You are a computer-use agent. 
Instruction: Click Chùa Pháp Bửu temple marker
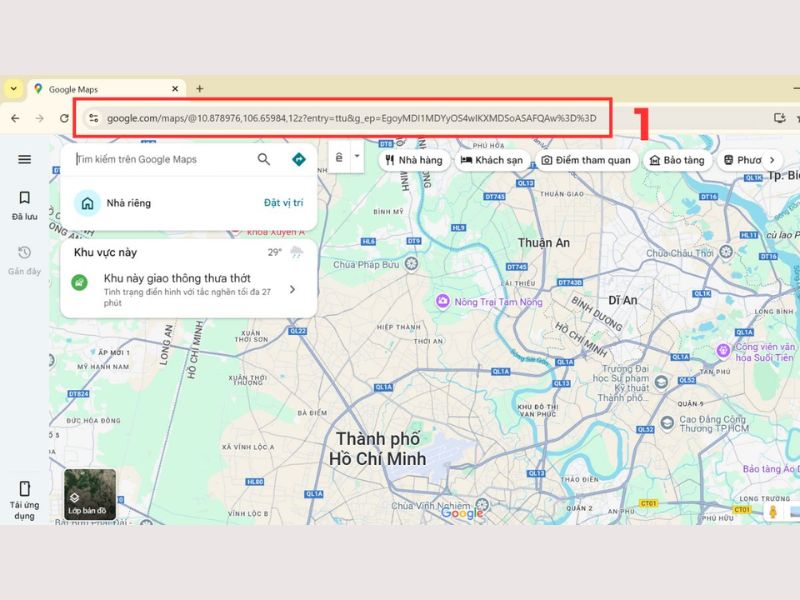coord(411,264)
